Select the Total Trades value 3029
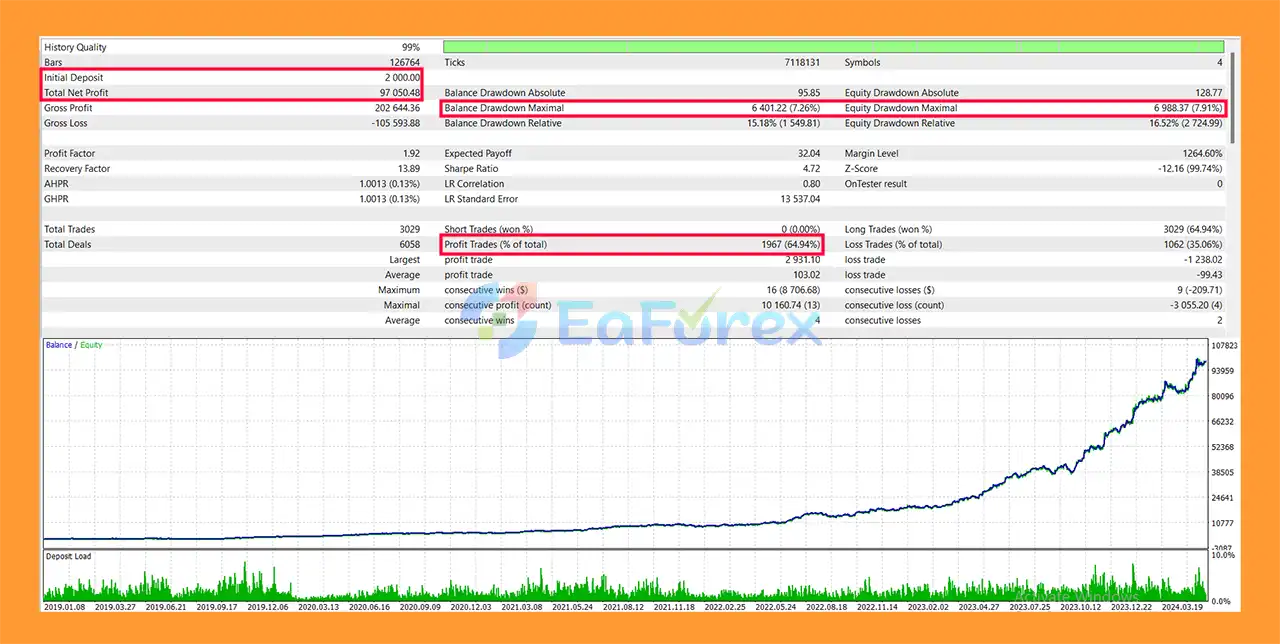This screenshot has height=644, width=1280. pyautogui.click(x=410, y=229)
